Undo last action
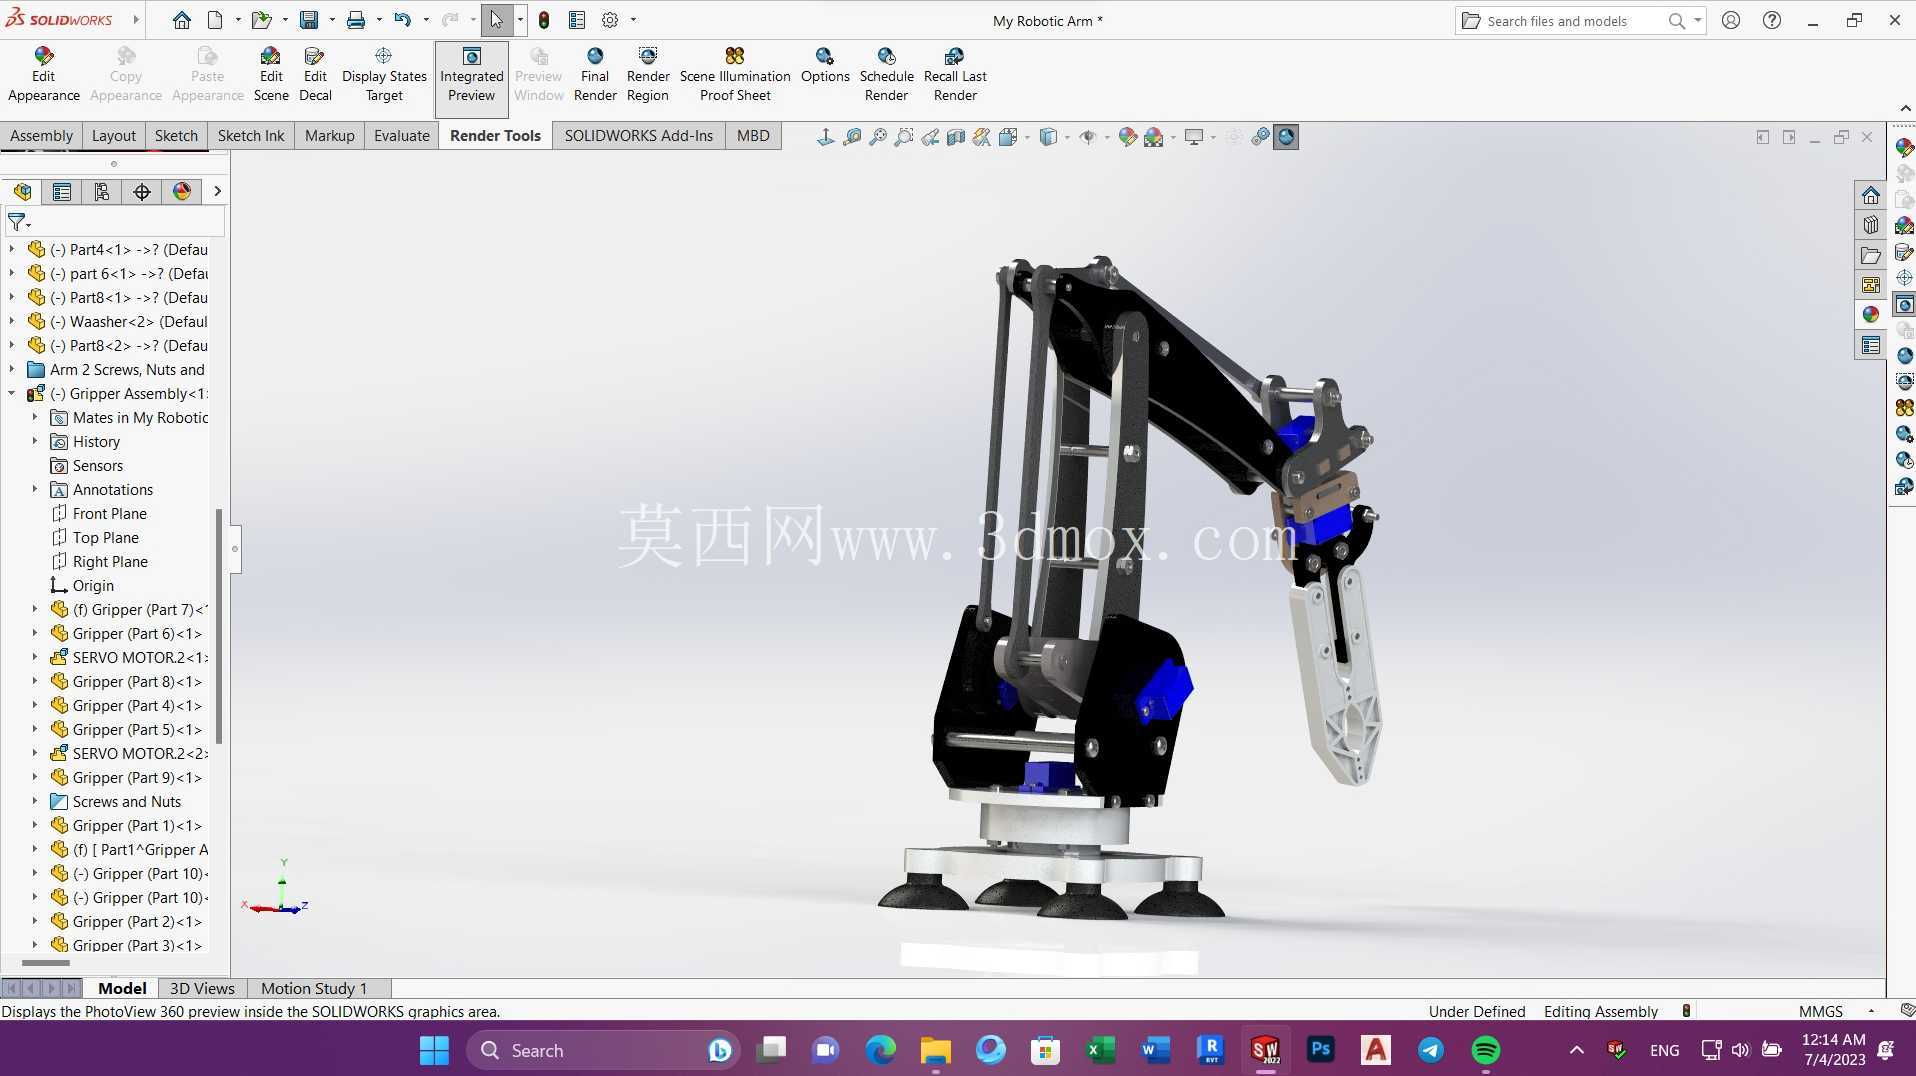Image resolution: width=1916 pixels, height=1076 pixels. coord(402,20)
